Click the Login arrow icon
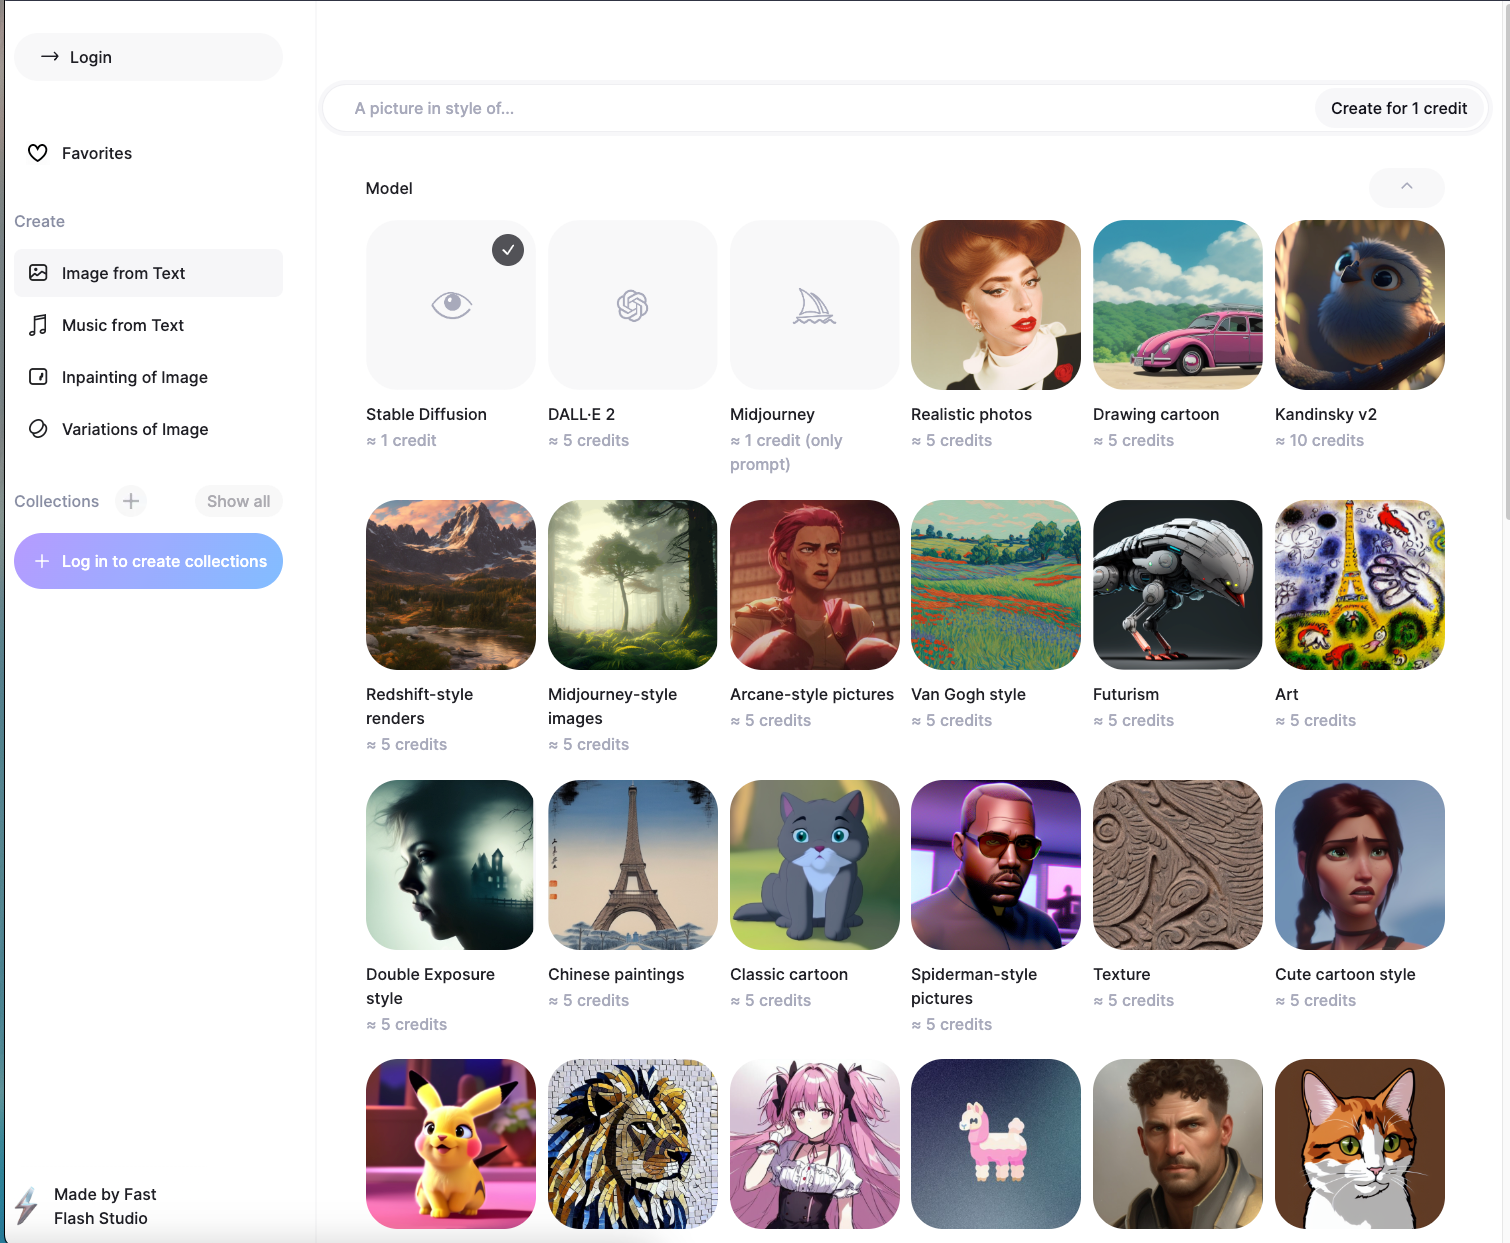This screenshot has width=1510, height=1243. point(49,57)
